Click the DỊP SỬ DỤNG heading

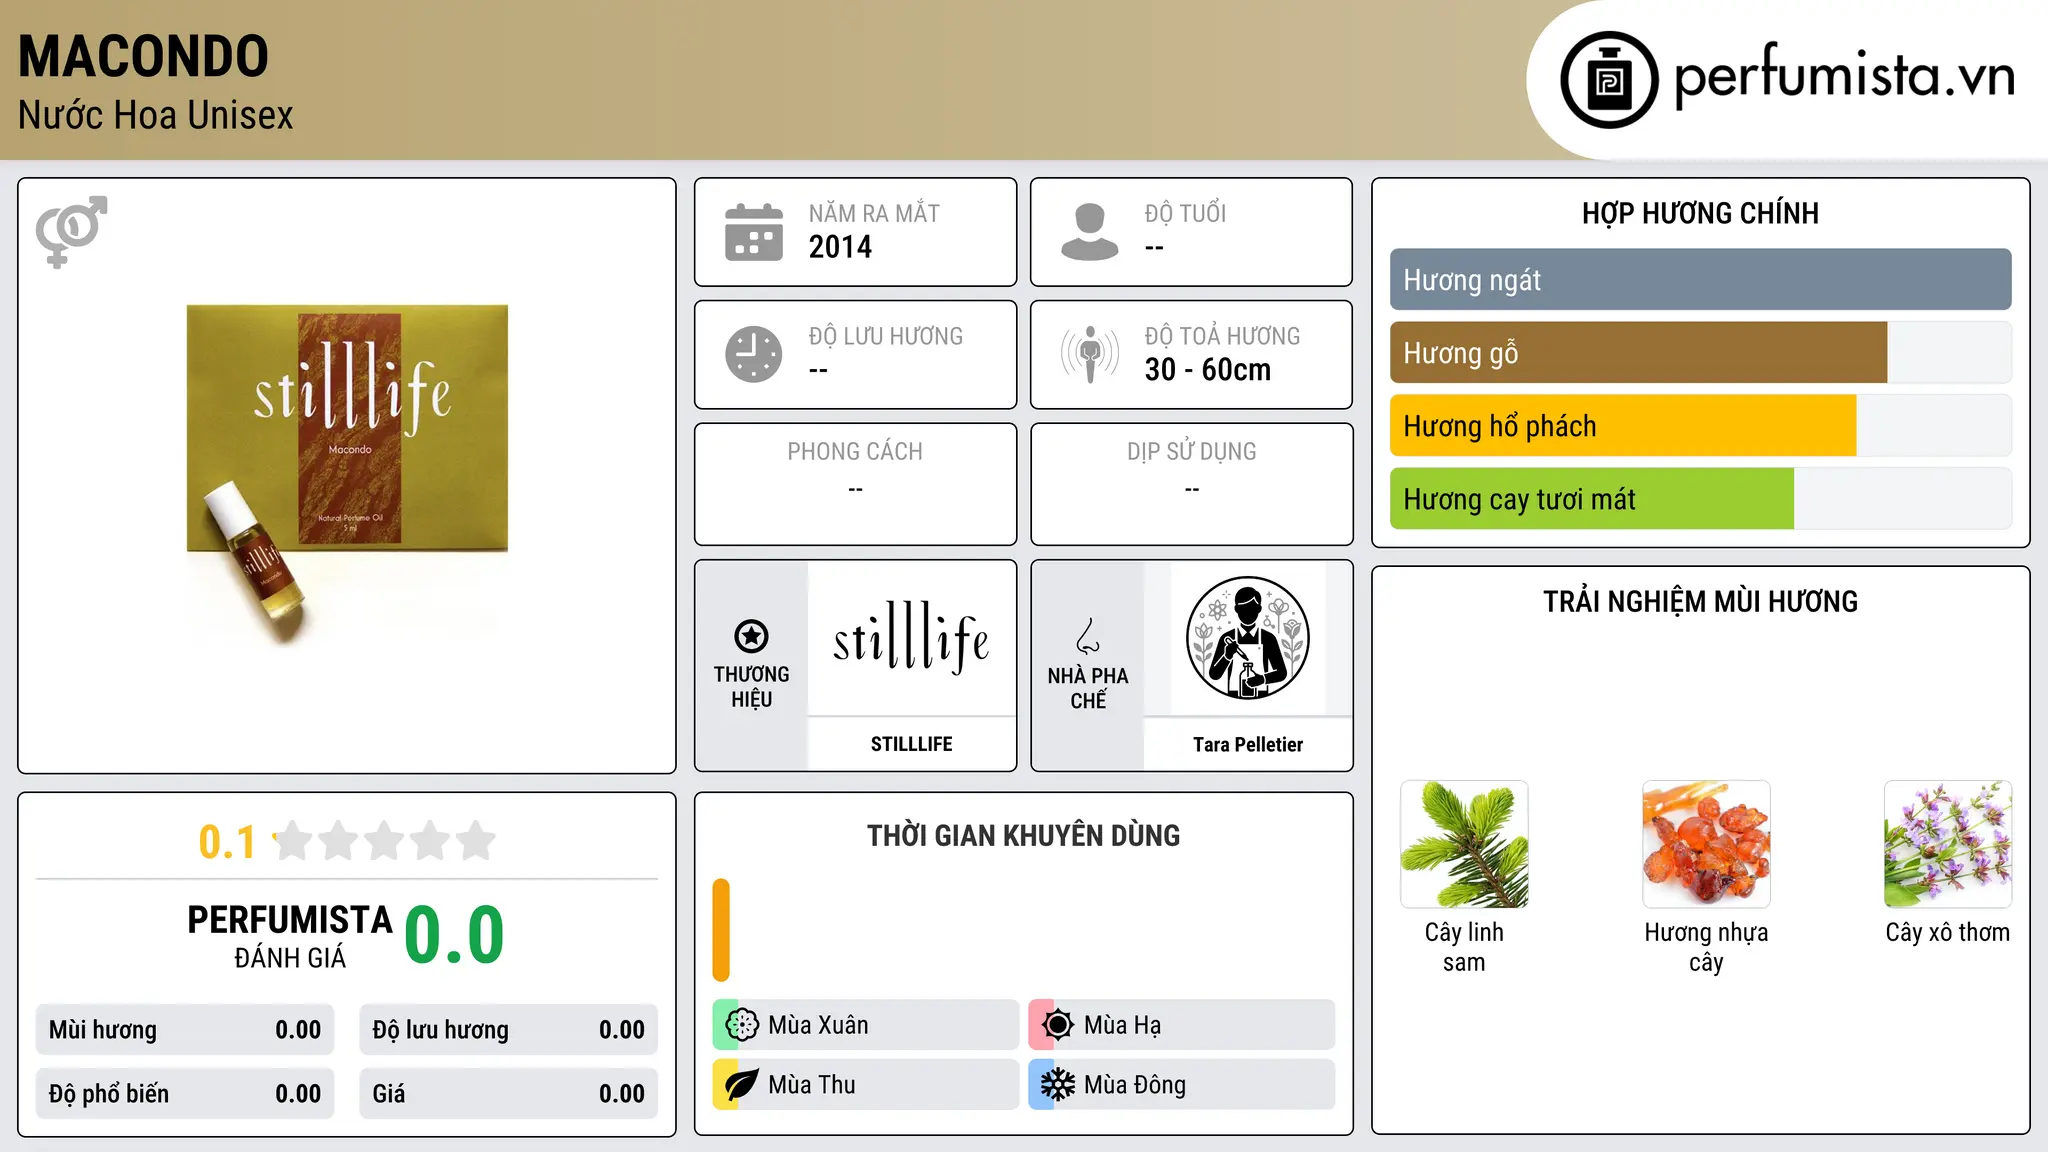1191,452
